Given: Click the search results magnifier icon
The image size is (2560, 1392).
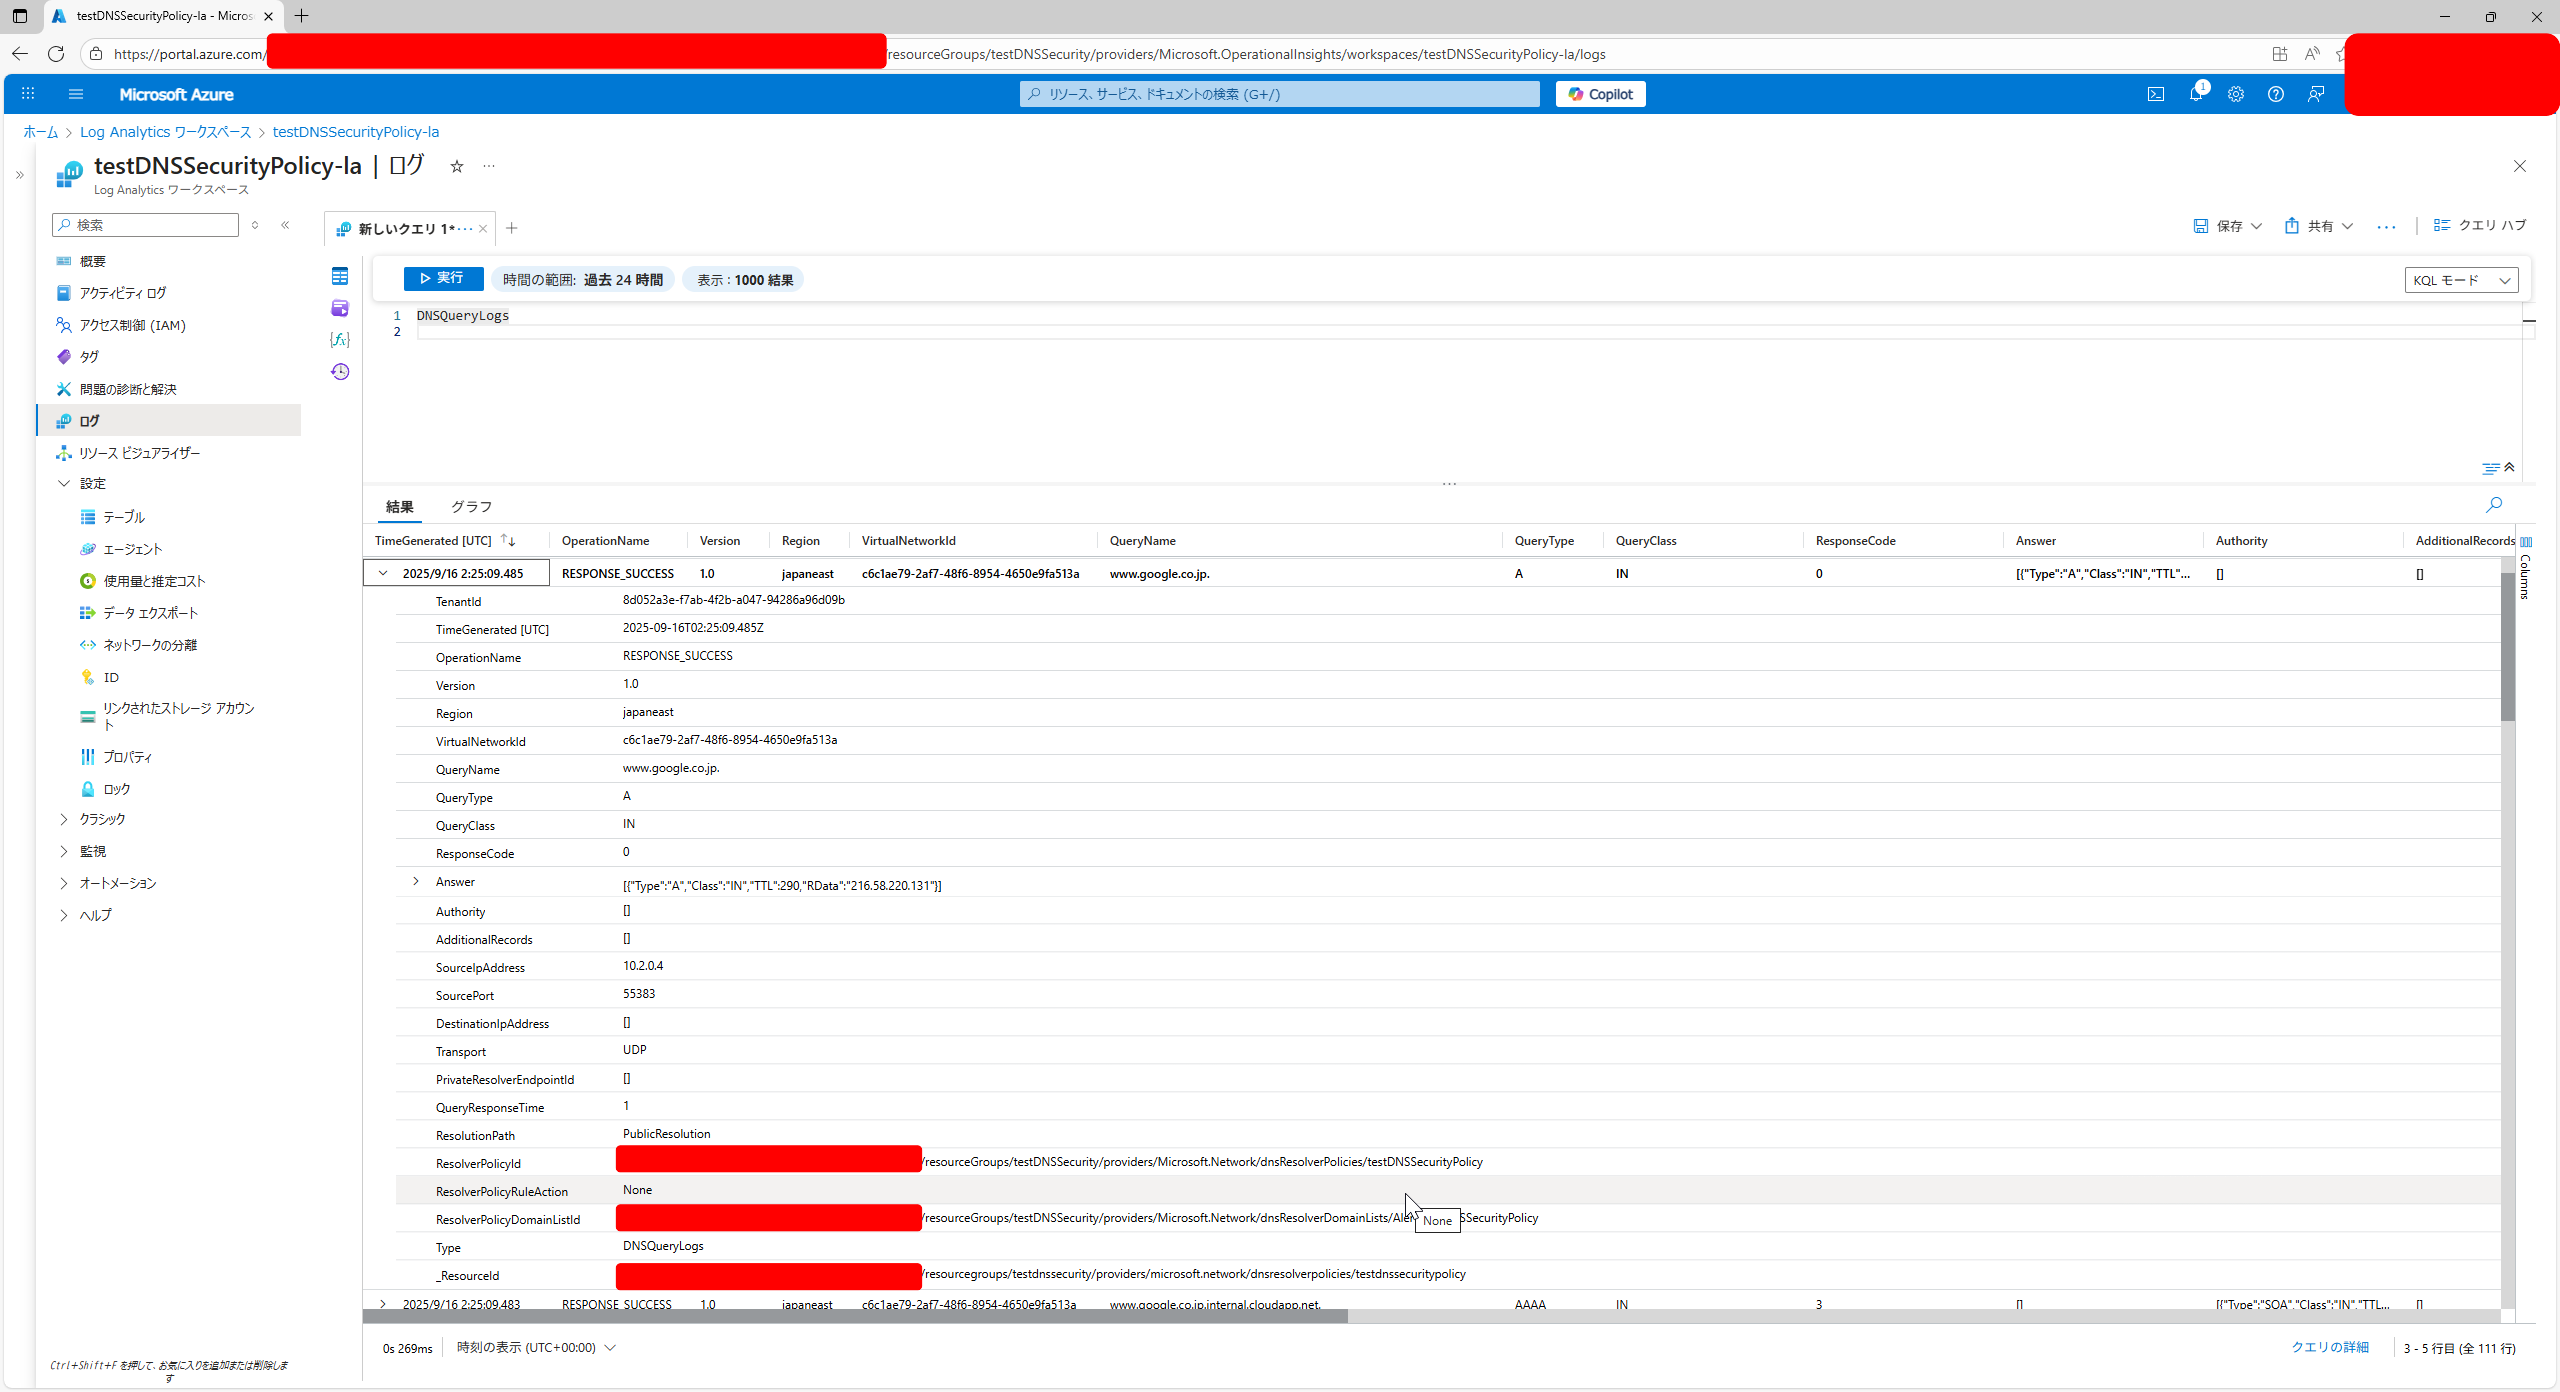Looking at the screenshot, I should pos(2494,505).
